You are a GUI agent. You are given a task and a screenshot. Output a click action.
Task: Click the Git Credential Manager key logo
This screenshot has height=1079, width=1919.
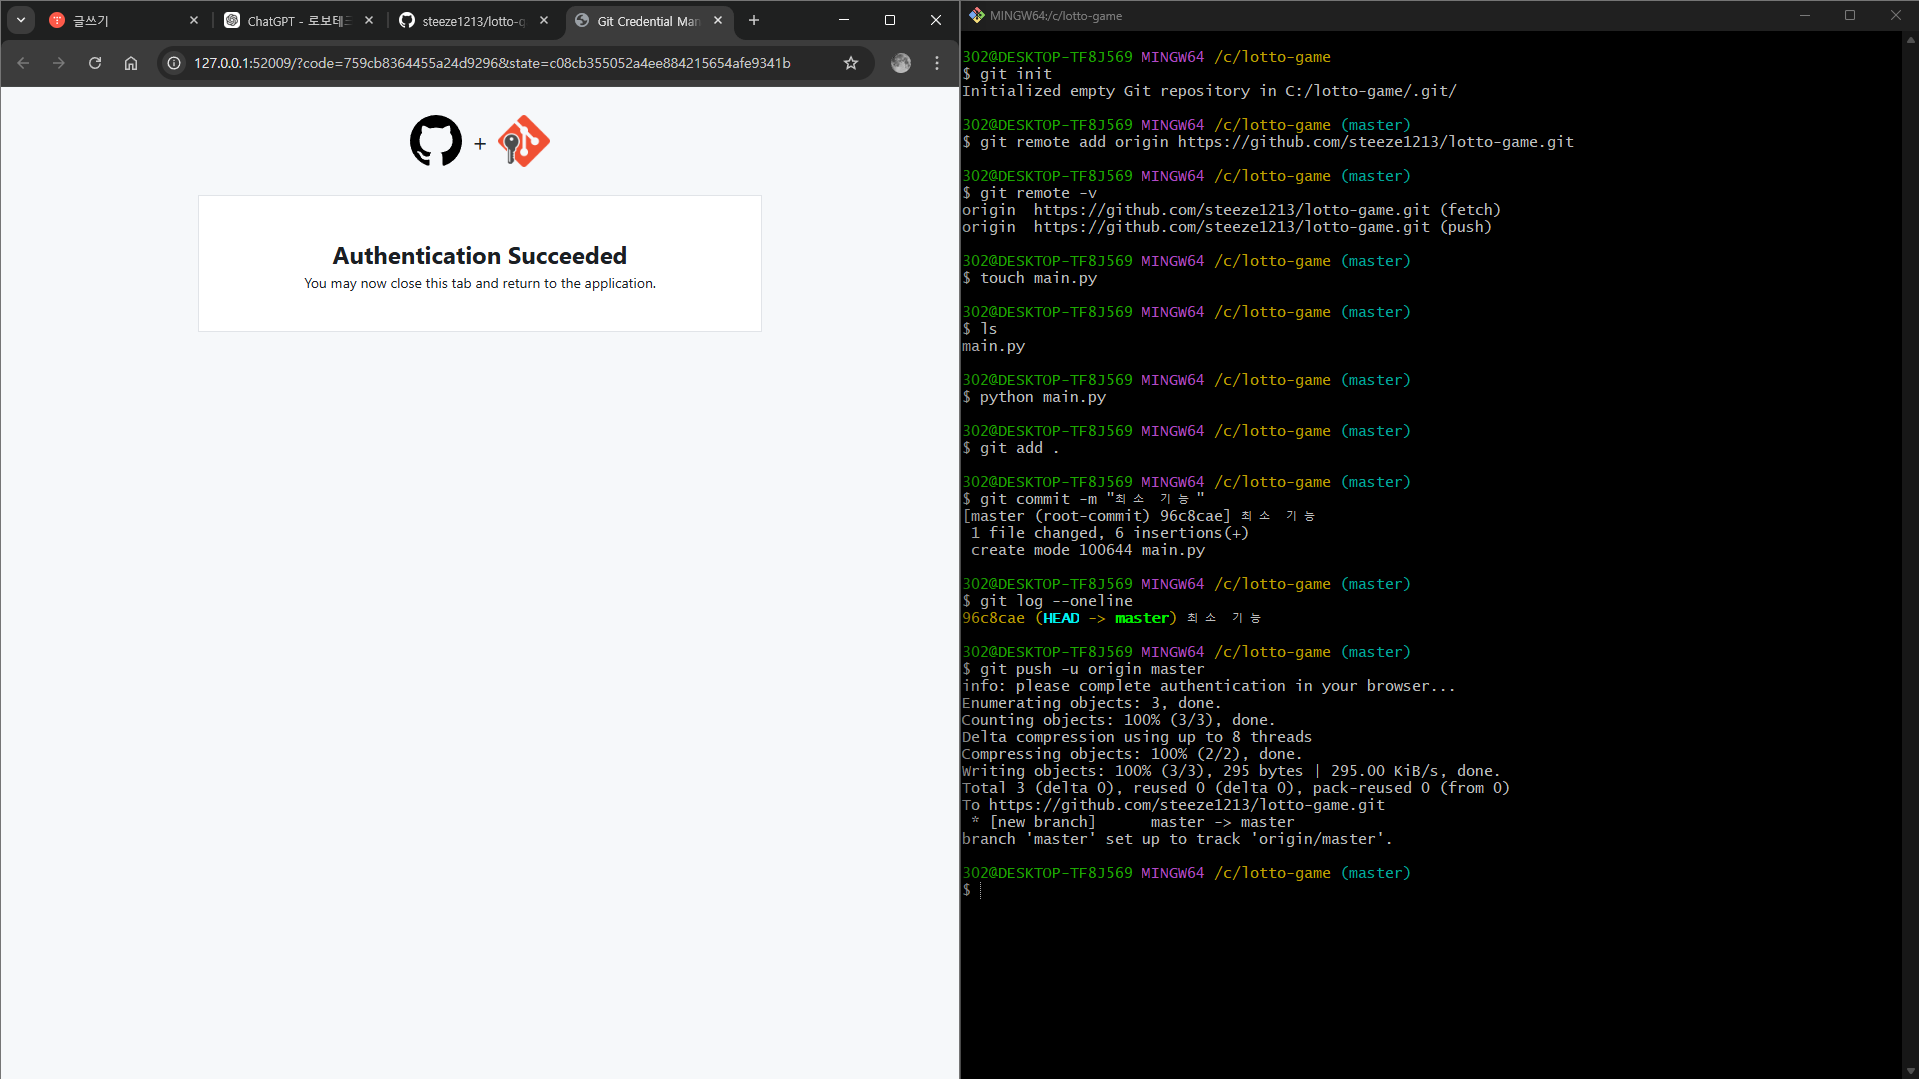coord(524,141)
